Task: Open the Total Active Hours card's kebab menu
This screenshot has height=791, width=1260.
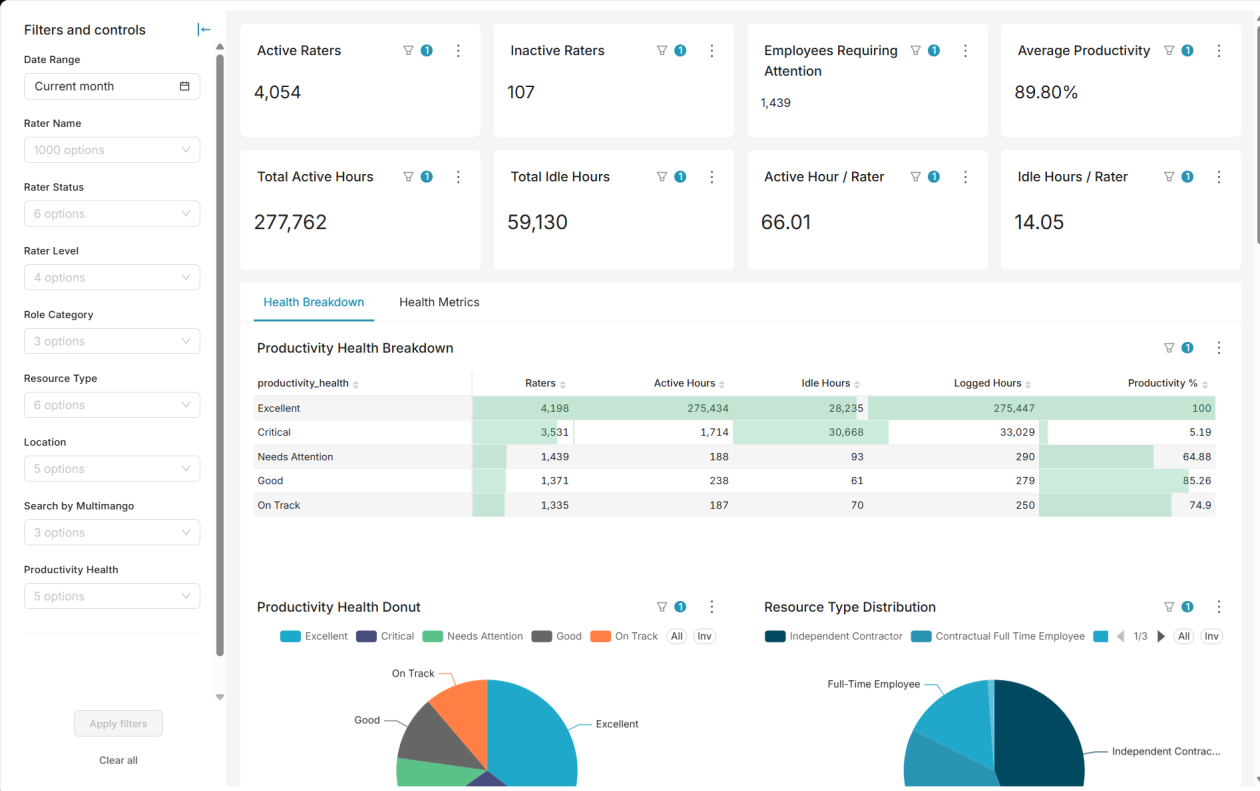Action: [x=458, y=176]
